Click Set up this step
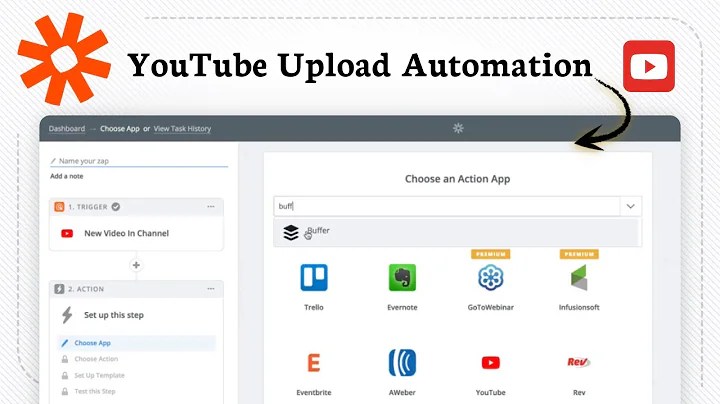The width and height of the screenshot is (720, 404). (114, 315)
